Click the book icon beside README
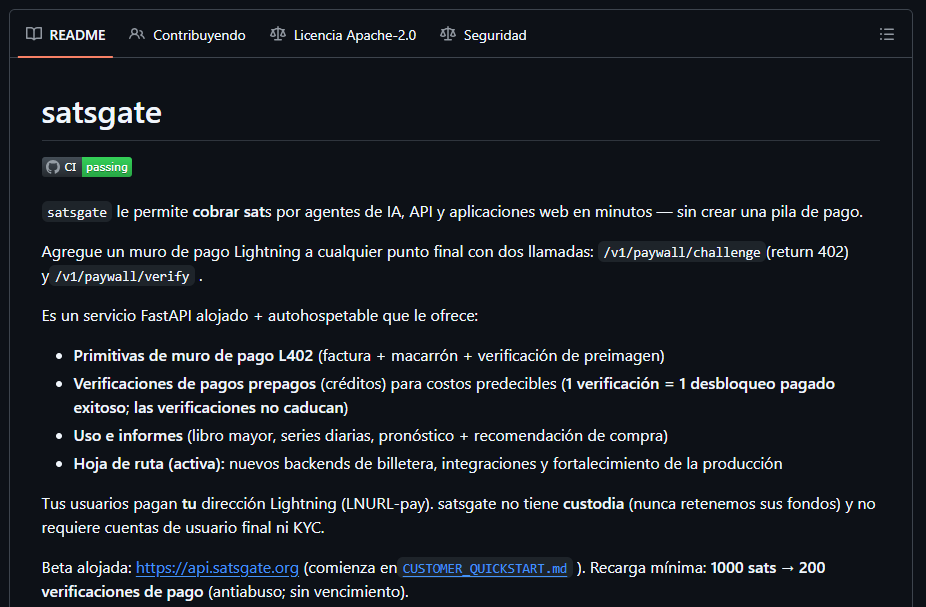Viewport: 926px width, 607px height. [34, 34]
